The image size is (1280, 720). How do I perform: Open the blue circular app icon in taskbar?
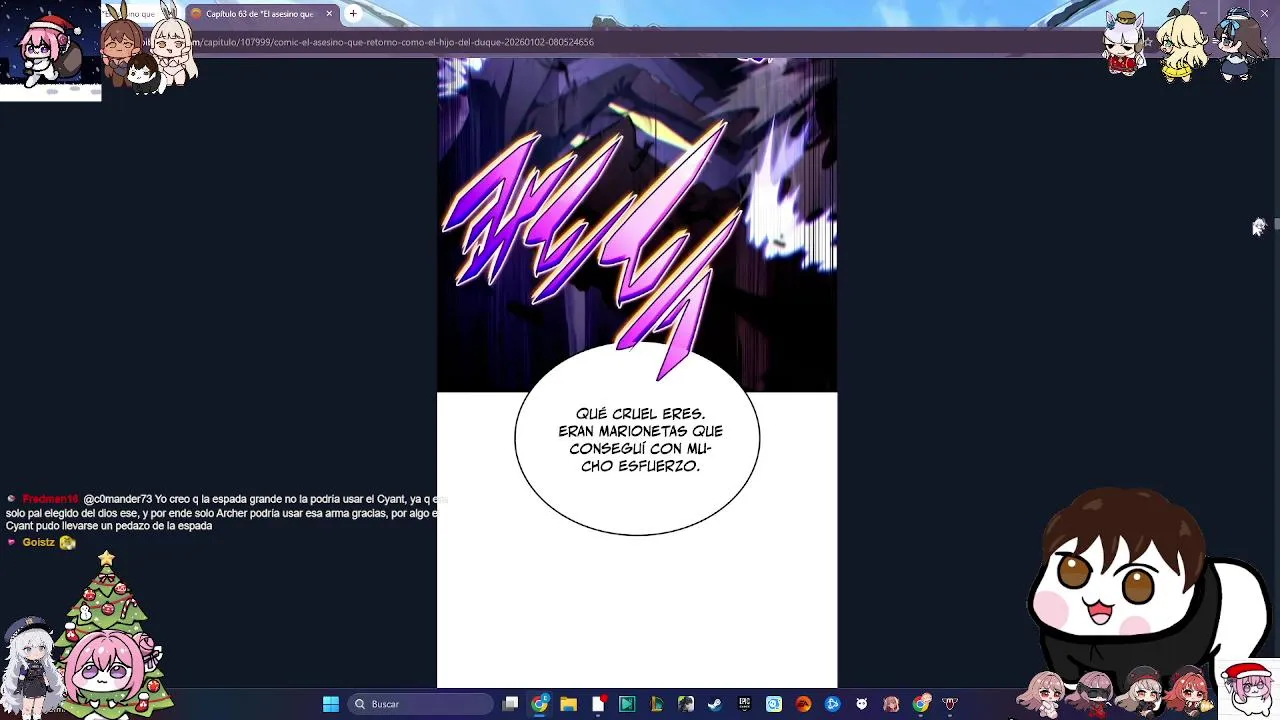coord(832,704)
